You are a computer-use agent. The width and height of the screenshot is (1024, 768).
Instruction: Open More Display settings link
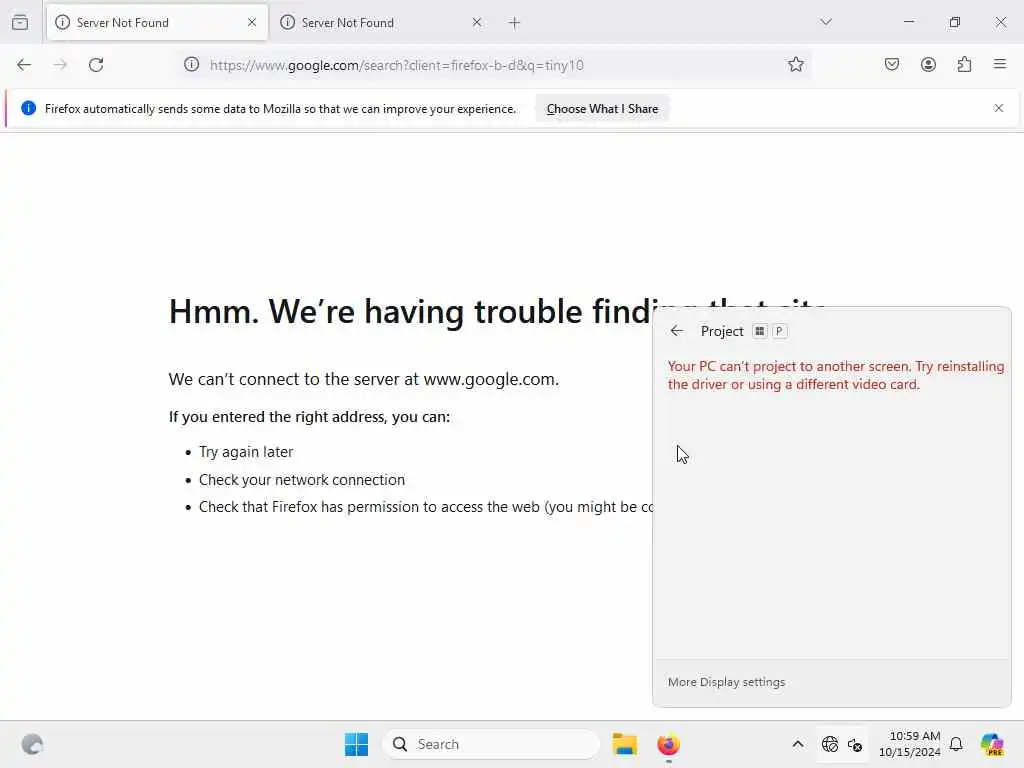(726, 682)
